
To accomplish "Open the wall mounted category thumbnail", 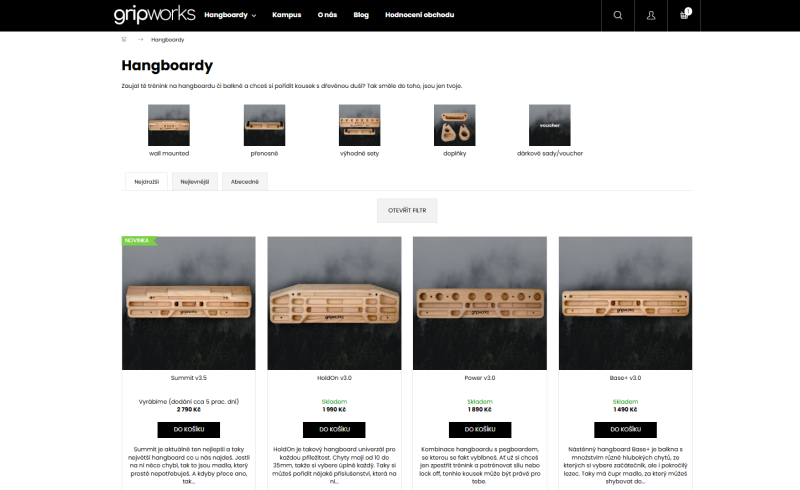I will pos(169,125).
